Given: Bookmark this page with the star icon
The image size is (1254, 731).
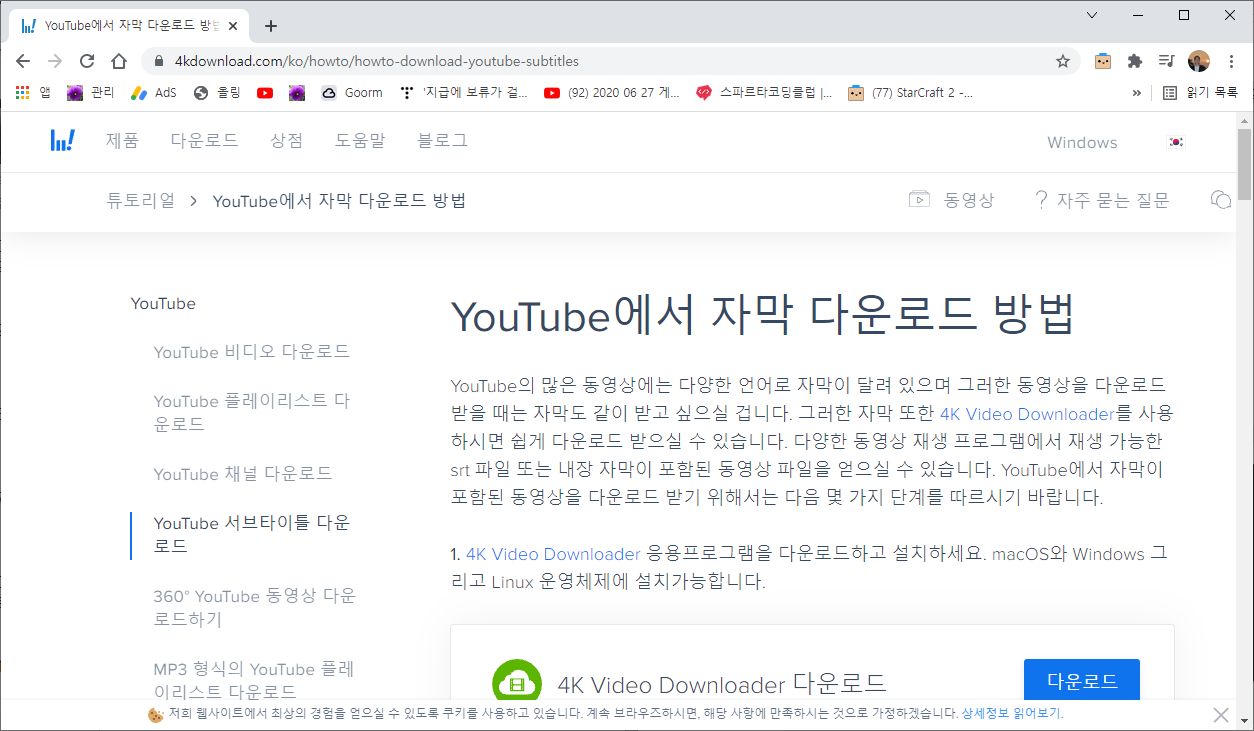Looking at the screenshot, I should coord(1063,61).
